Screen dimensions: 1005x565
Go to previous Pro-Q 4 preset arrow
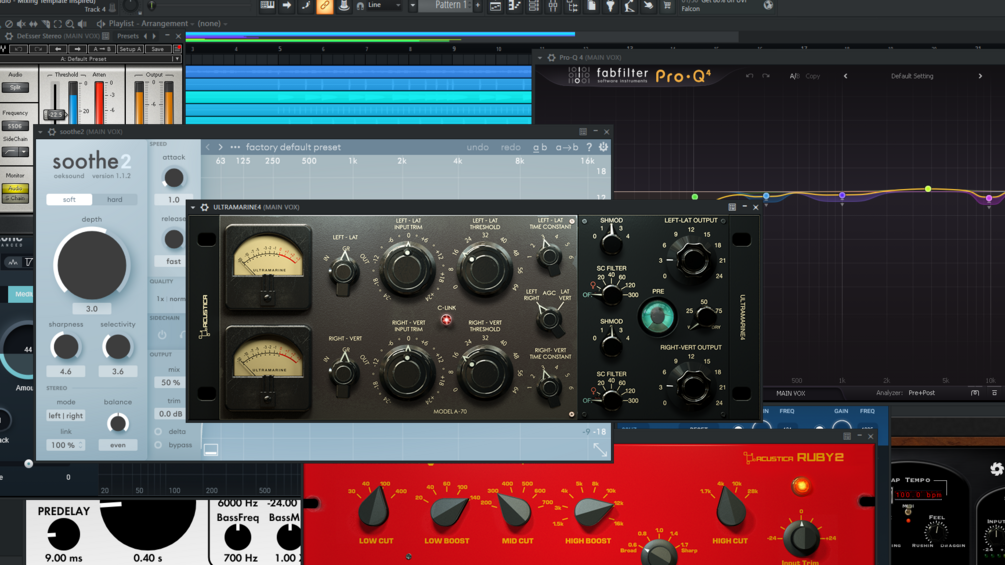coord(845,76)
